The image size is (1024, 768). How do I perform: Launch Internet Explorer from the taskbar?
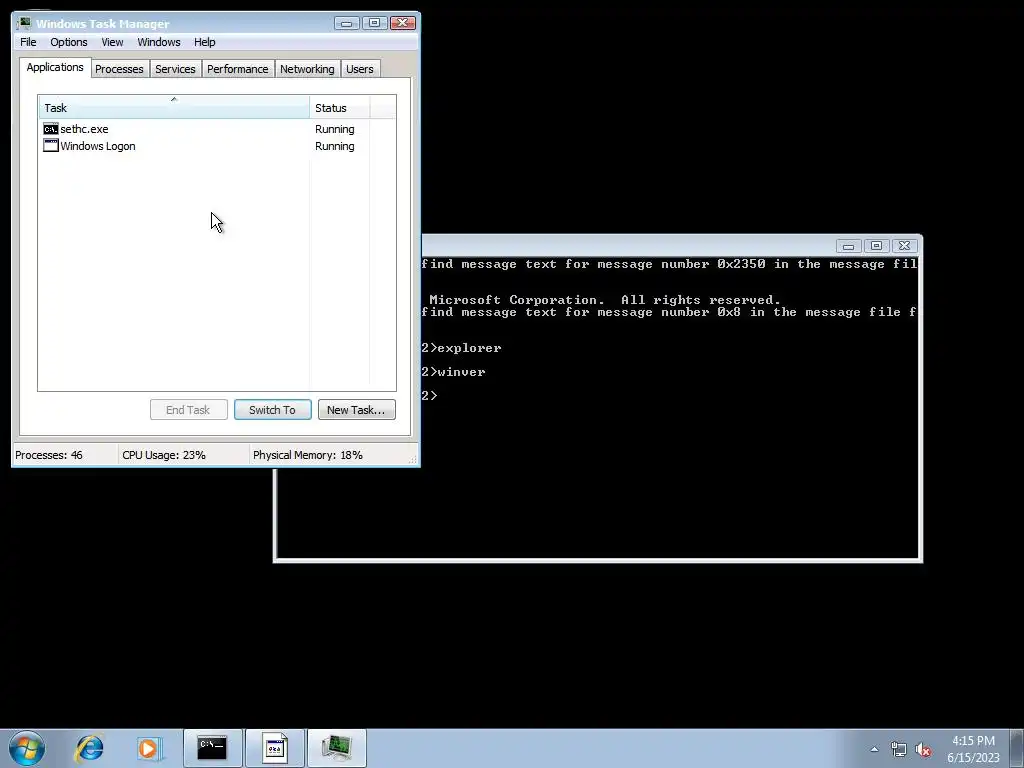(x=89, y=748)
